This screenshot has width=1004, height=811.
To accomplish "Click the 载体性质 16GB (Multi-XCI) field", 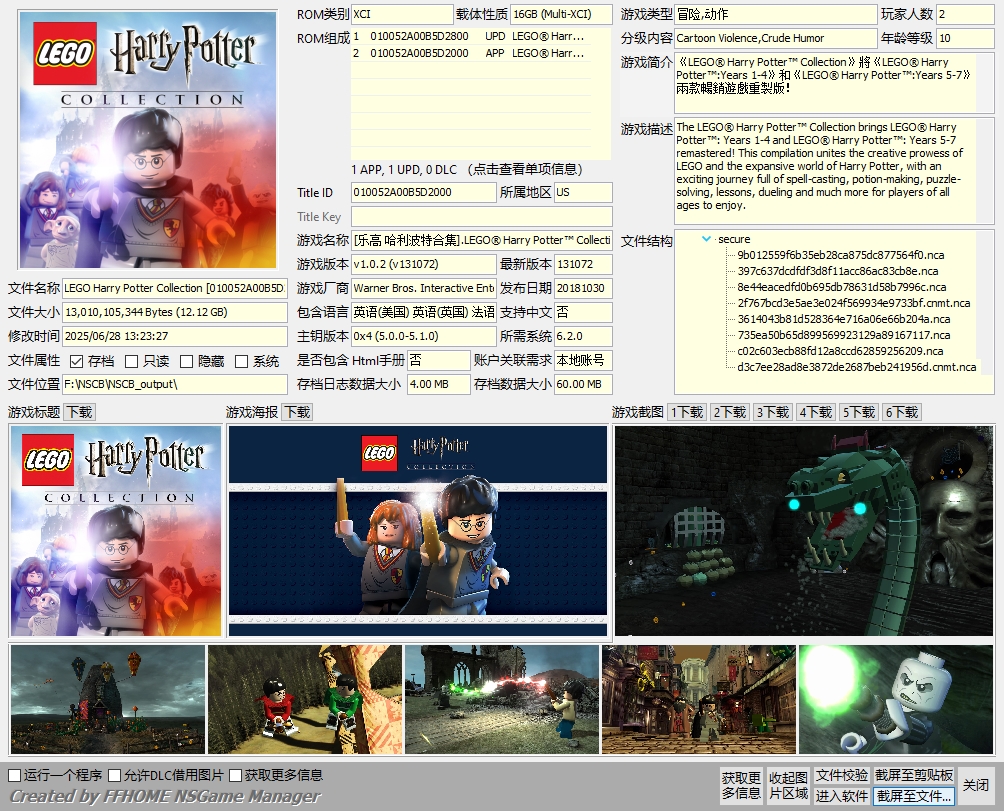I will pyautogui.click(x=562, y=14).
